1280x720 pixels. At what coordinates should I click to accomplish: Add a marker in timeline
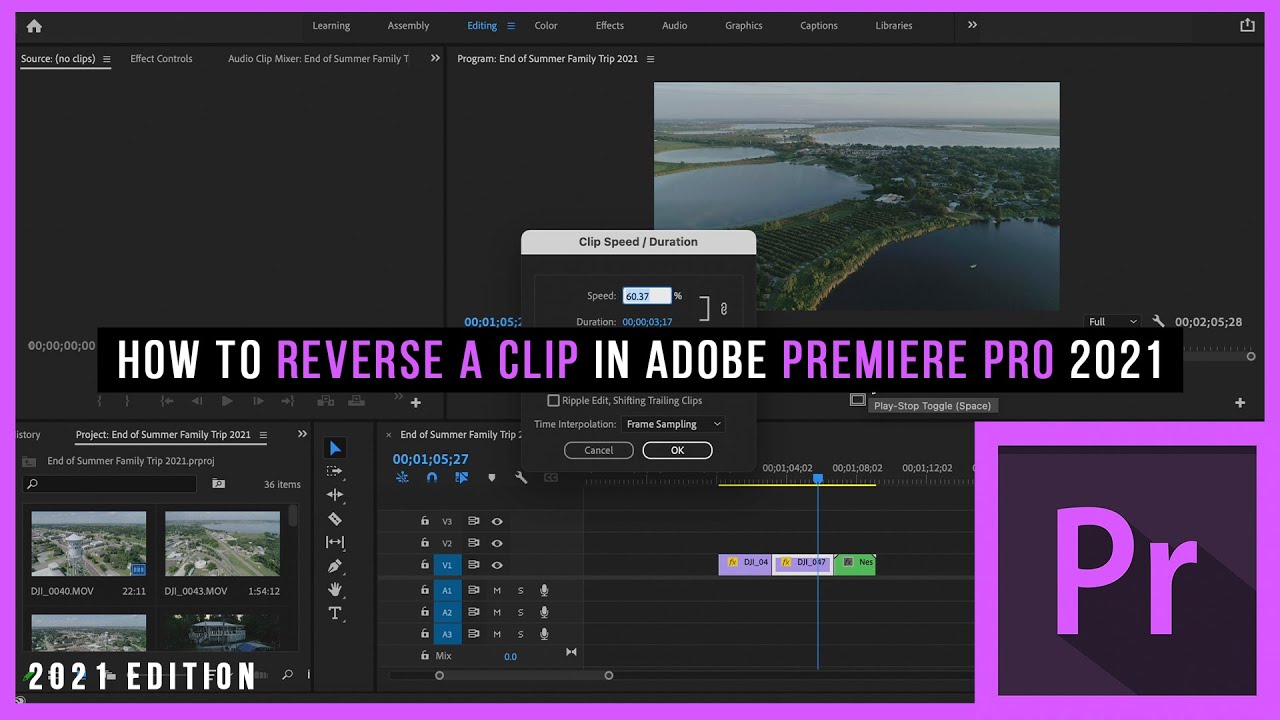[491, 478]
